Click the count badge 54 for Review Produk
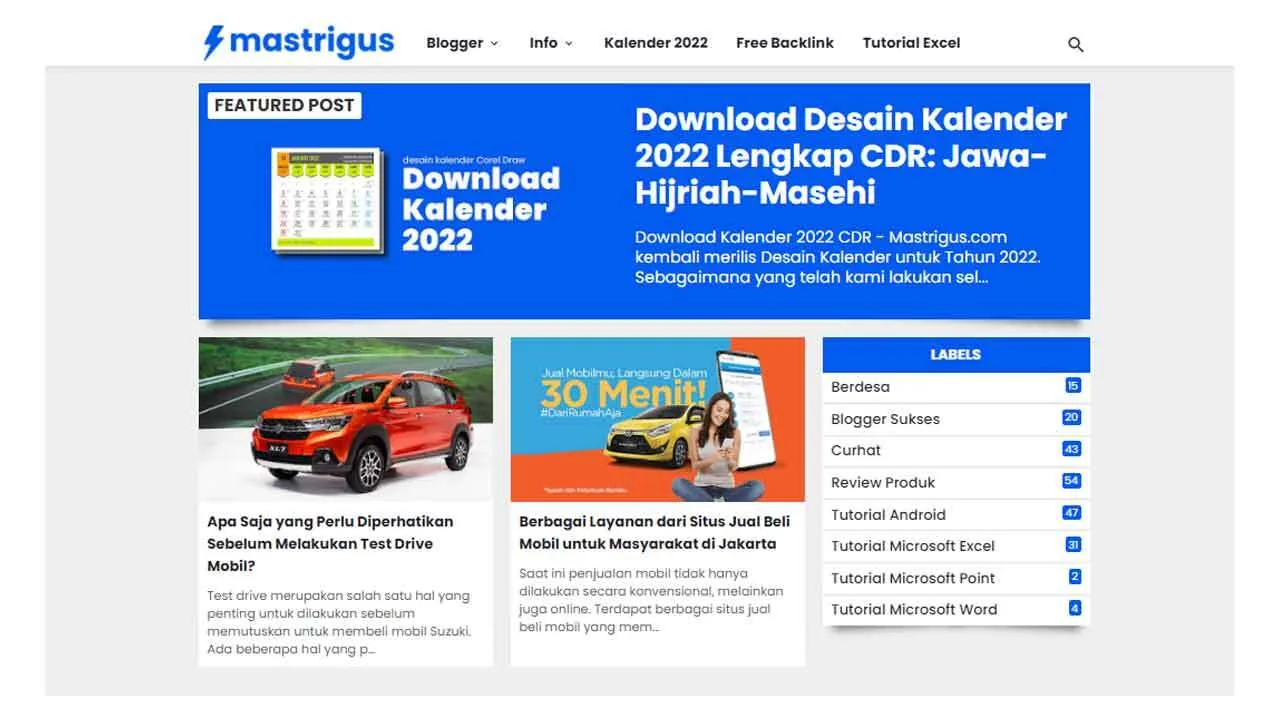Image resolution: width=1280 pixels, height=720 pixels. tap(1072, 481)
